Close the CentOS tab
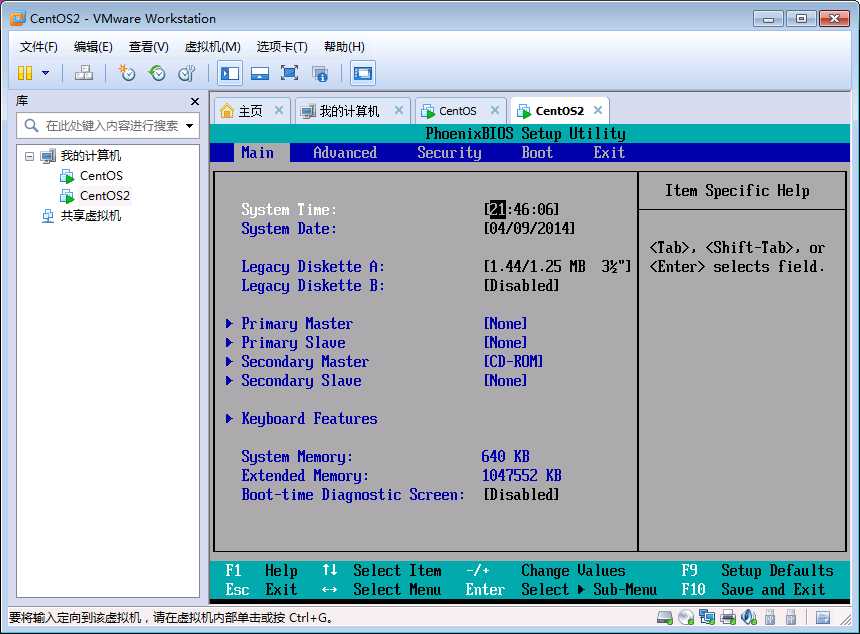This screenshot has height=634, width=860. point(495,110)
